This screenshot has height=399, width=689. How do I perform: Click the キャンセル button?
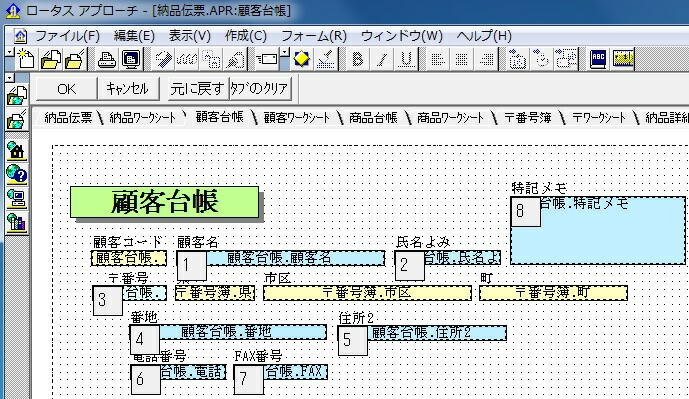(x=127, y=89)
